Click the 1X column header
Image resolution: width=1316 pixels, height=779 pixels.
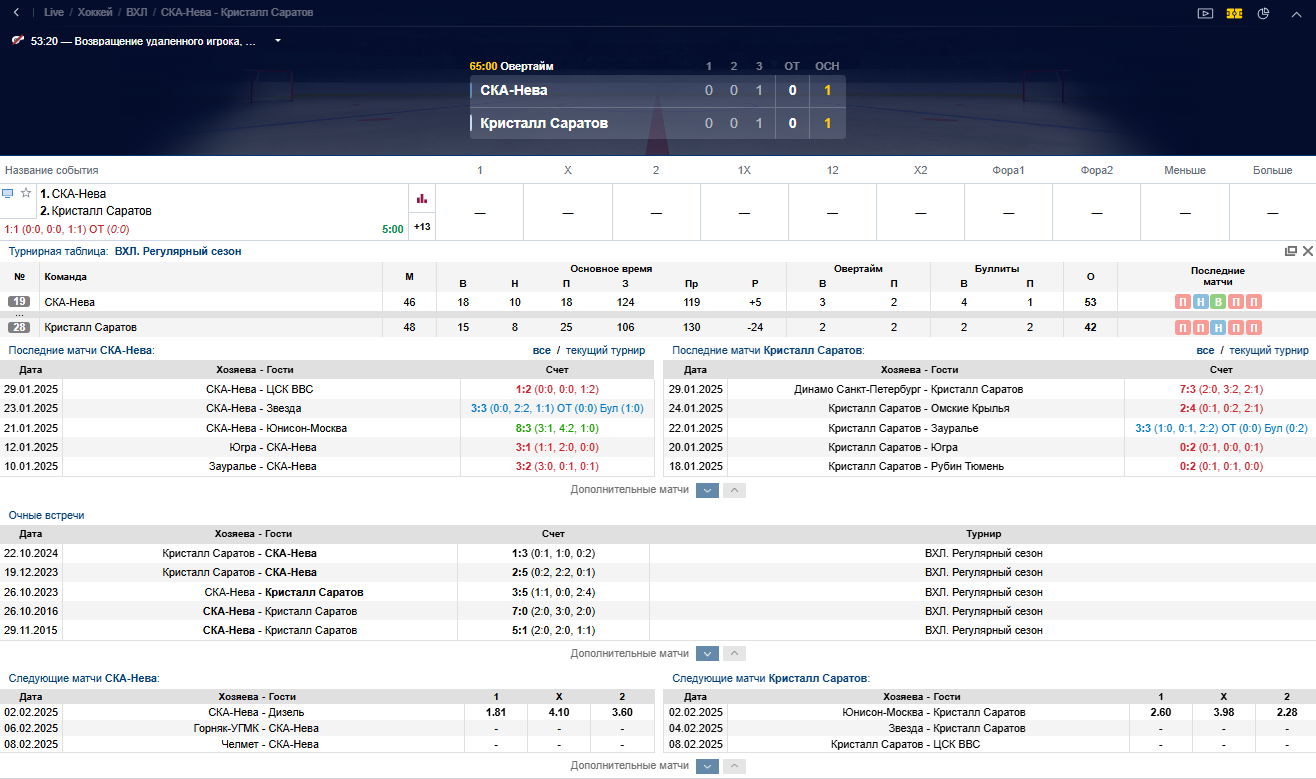(x=744, y=170)
